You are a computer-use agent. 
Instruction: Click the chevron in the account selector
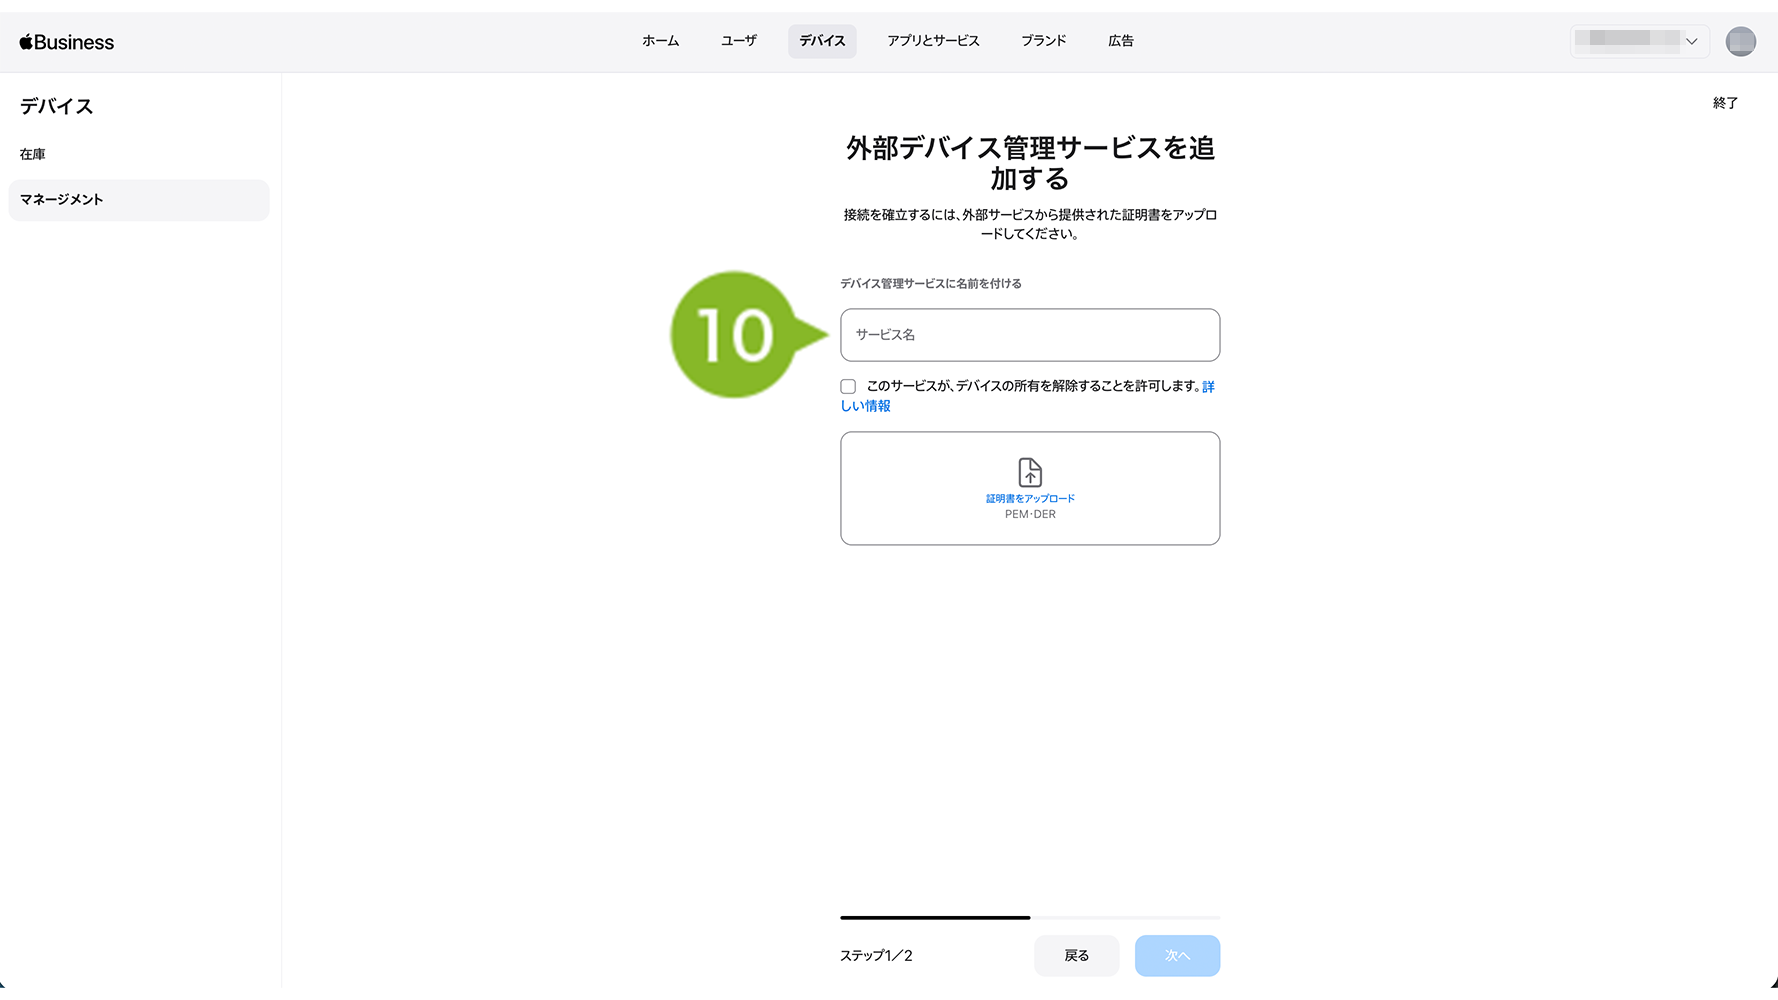[x=1691, y=42]
